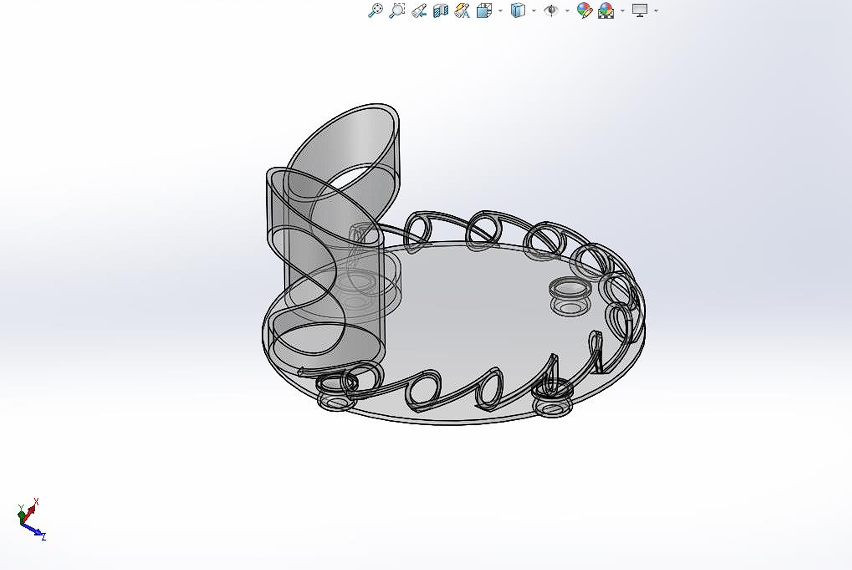Open the Apply Scene dropdown arrow

pyautogui.click(x=622, y=11)
